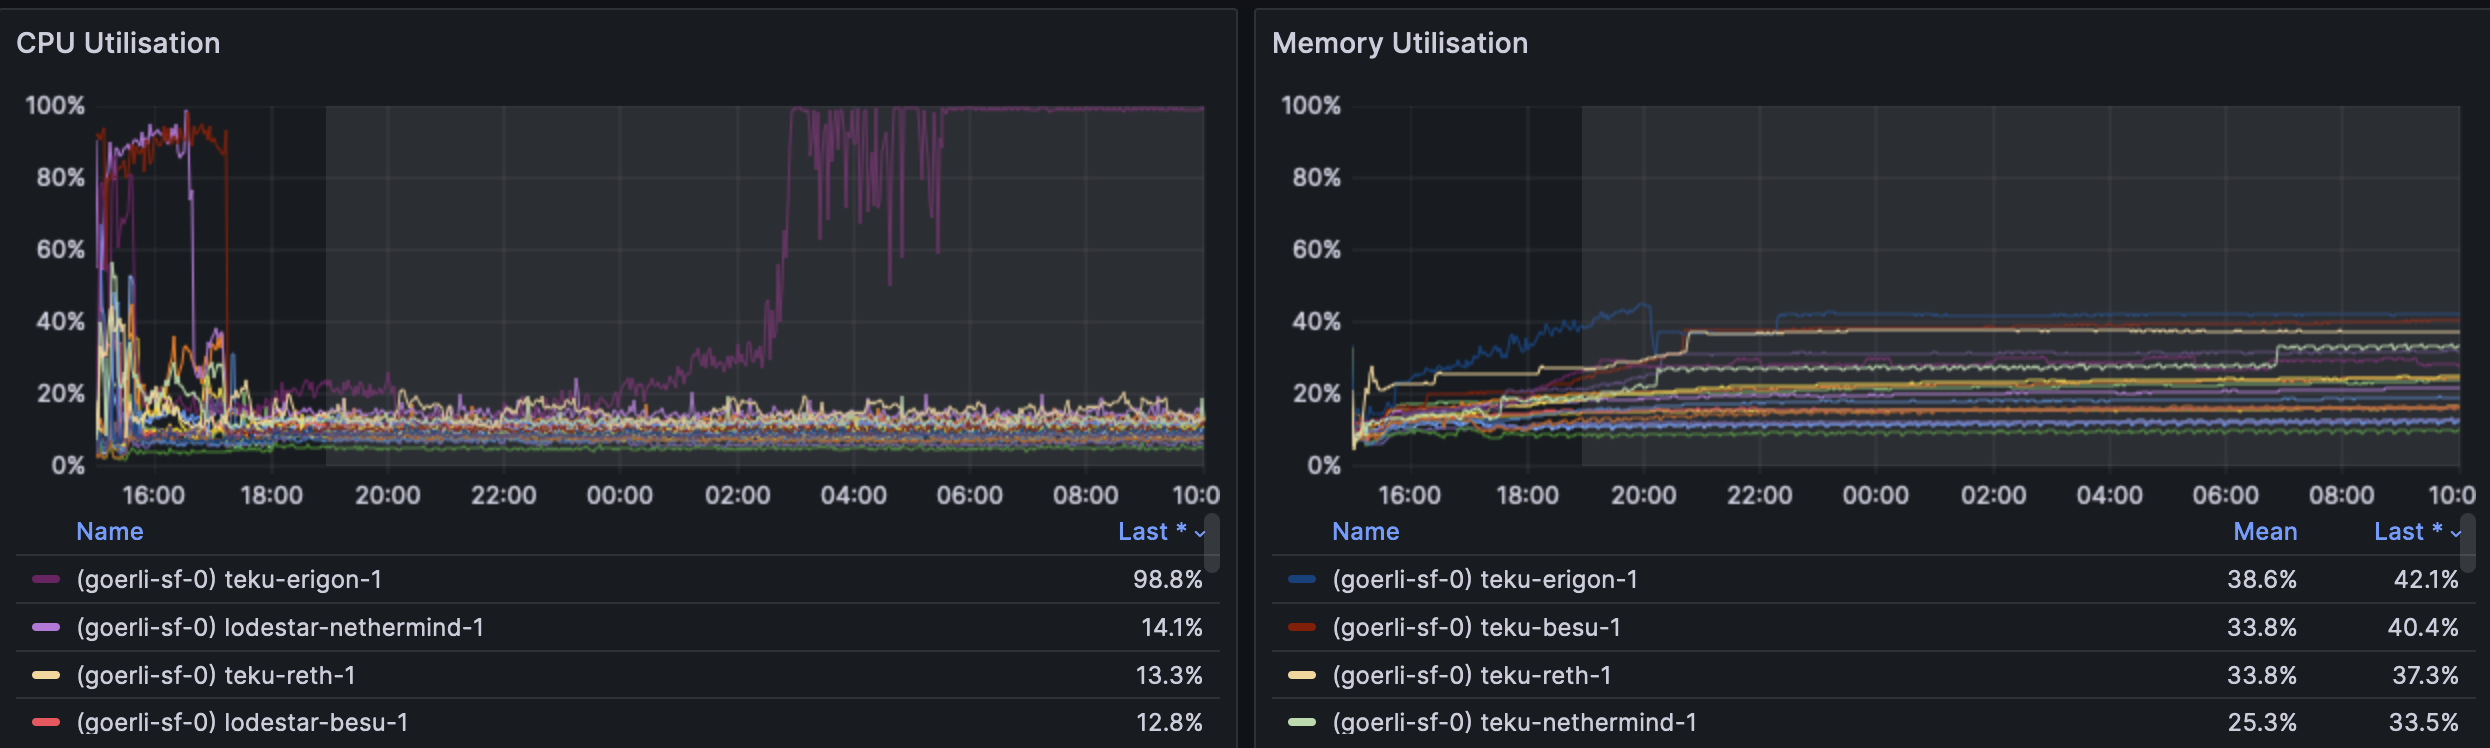Image resolution: width=2490 pixels, height=748 pixels.
Task: Click the Memory legend vertical scrollbar
Action: click(x=2467, y=543)
